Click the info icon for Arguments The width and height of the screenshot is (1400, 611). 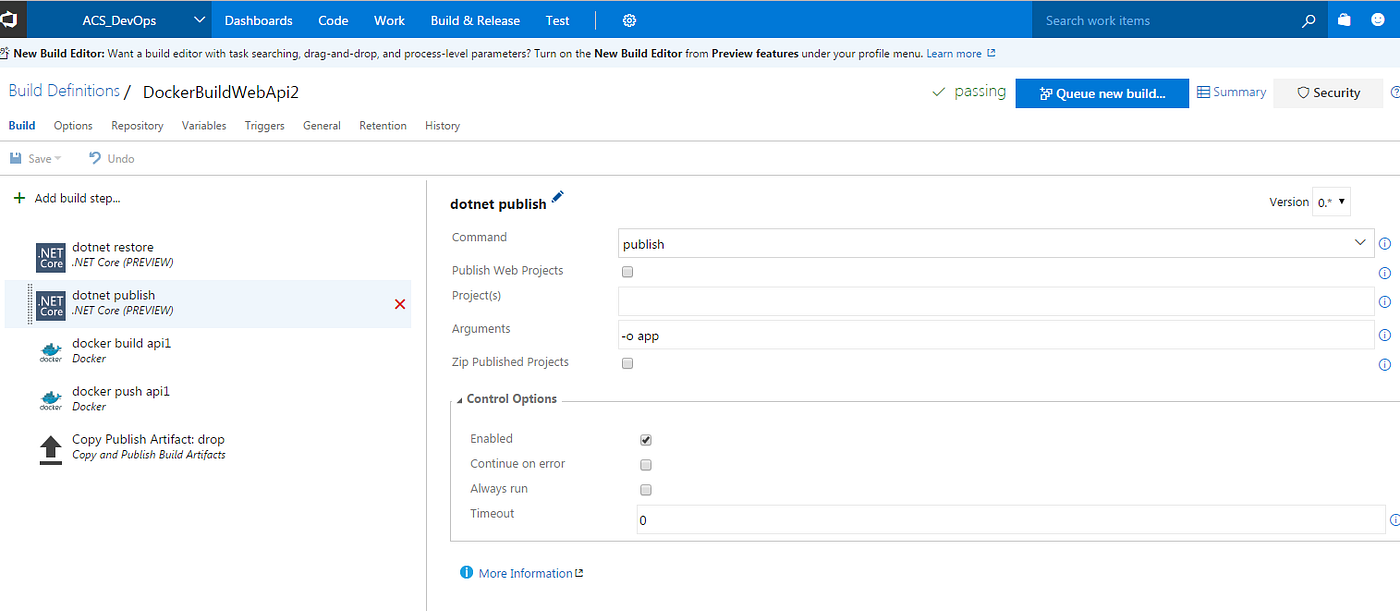(1385, 335)
